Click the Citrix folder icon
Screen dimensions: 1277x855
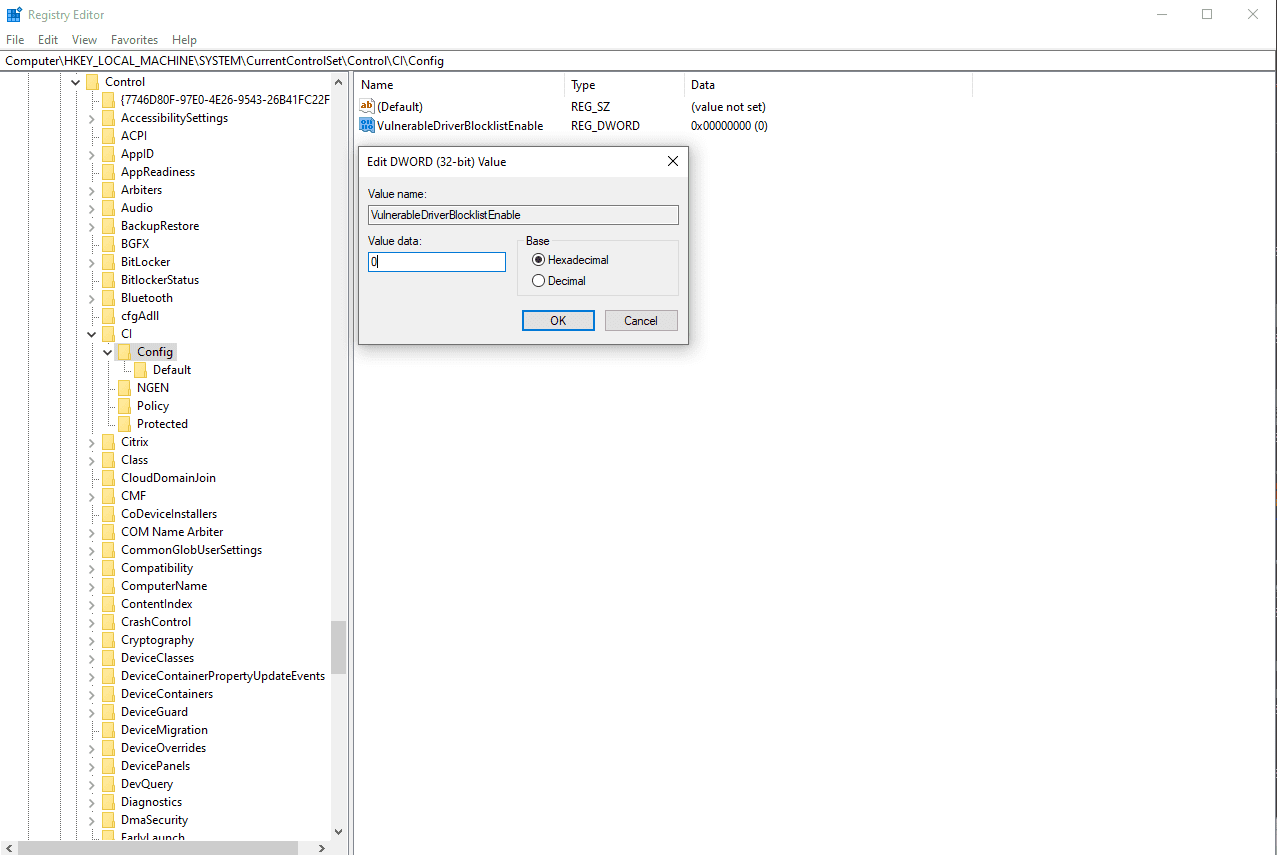coord(108,442)
